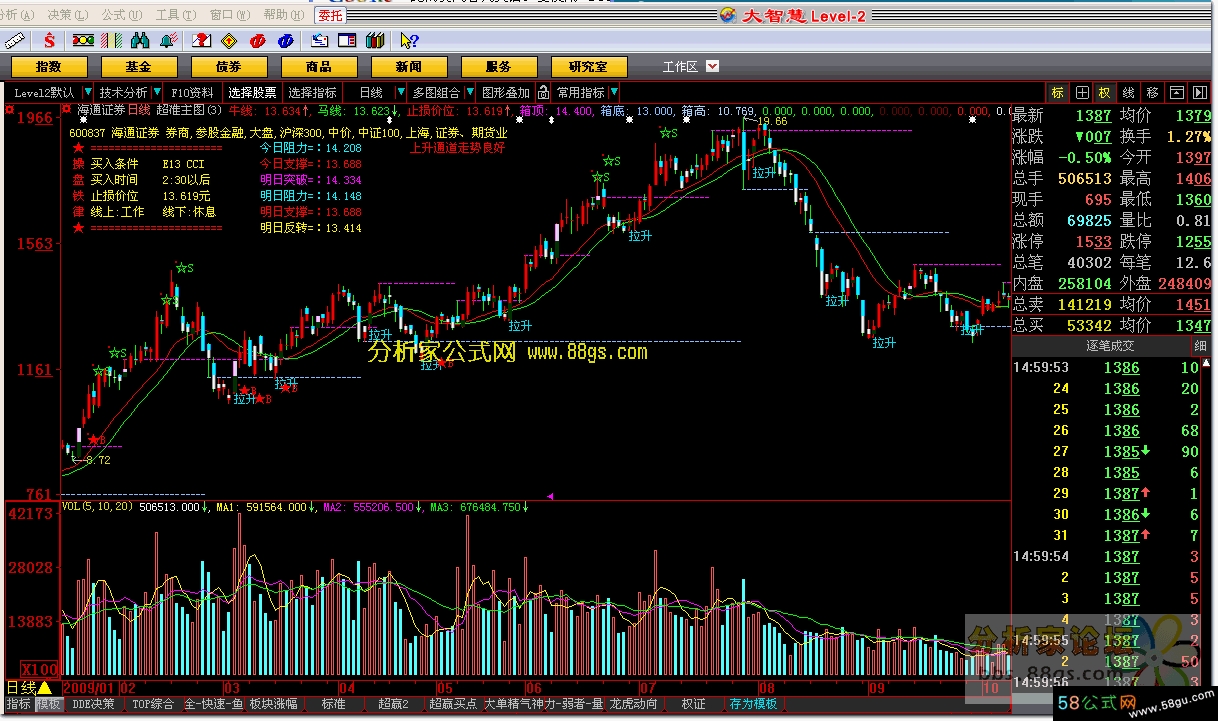1218x721 pixels.
Task: Click the context help arrow icon
Action: click(408, 41)
